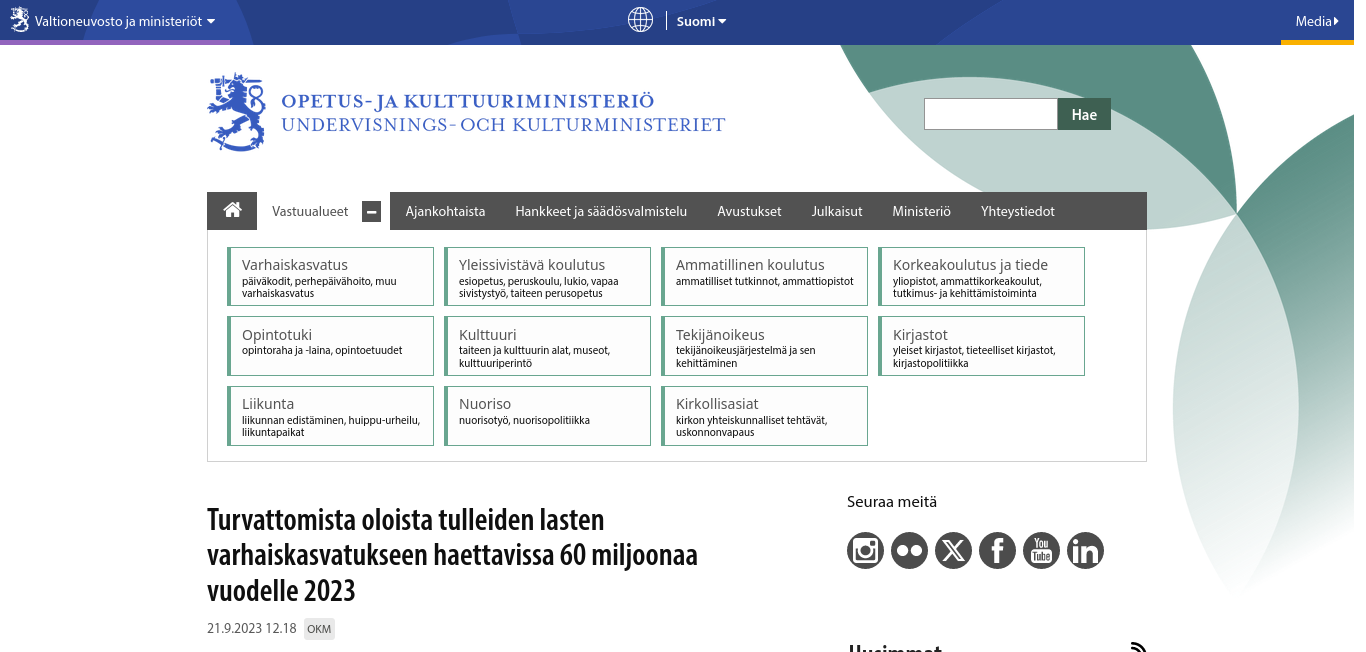Select Hankkeet ja säädösvalmistelu menu

point(601,211)
